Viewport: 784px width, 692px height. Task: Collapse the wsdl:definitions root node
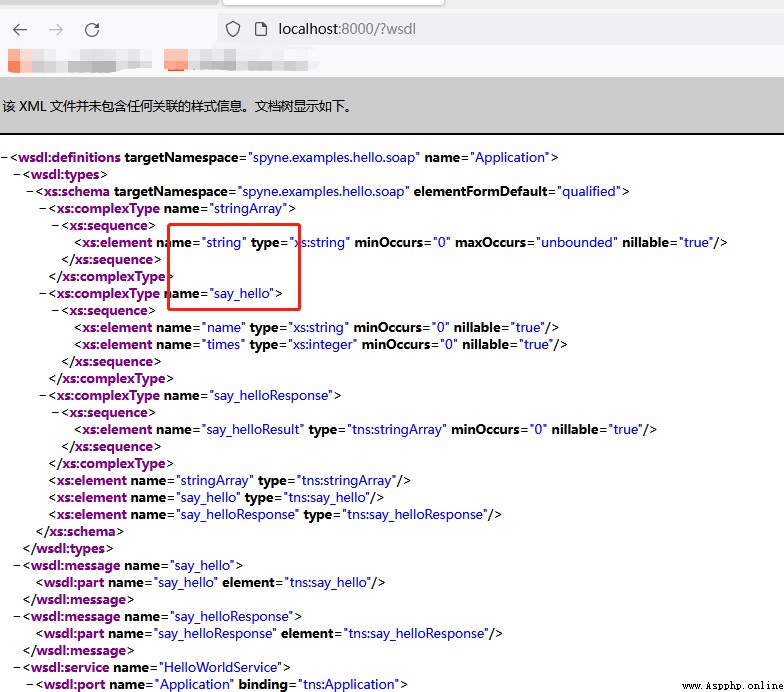click(x=4, y=158)
